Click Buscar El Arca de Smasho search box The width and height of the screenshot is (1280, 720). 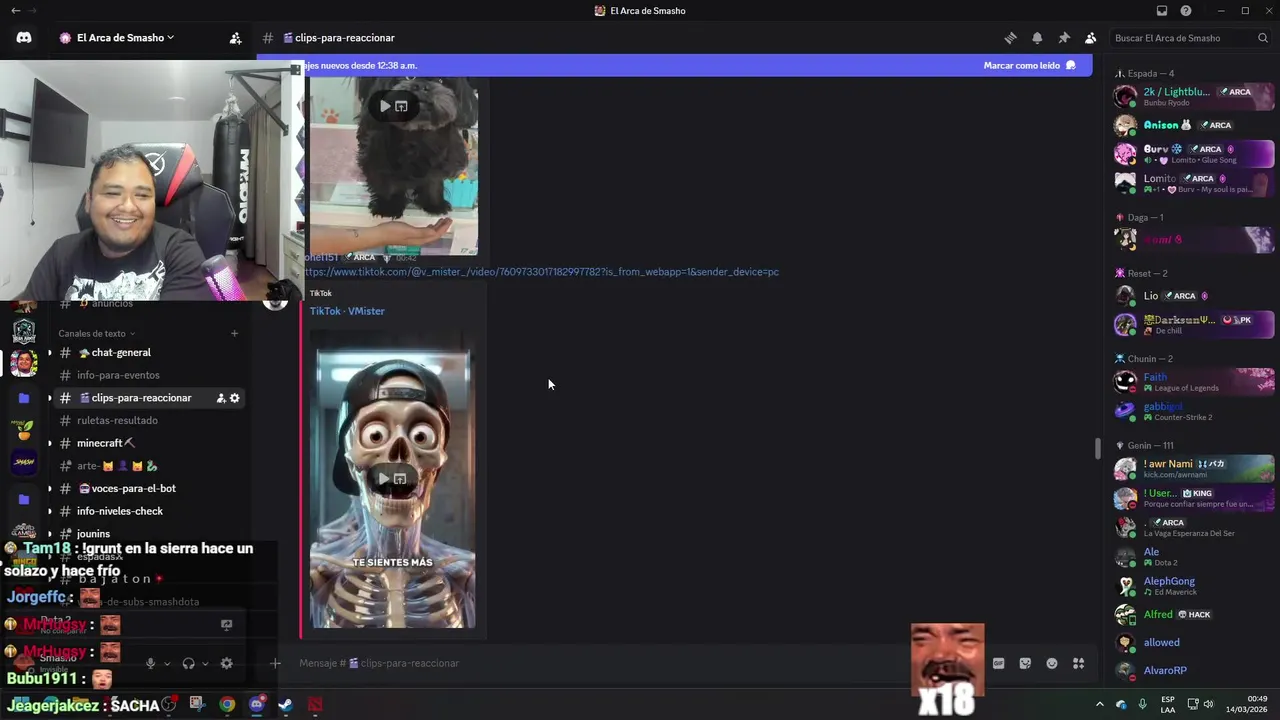(x=1182, y=38)
